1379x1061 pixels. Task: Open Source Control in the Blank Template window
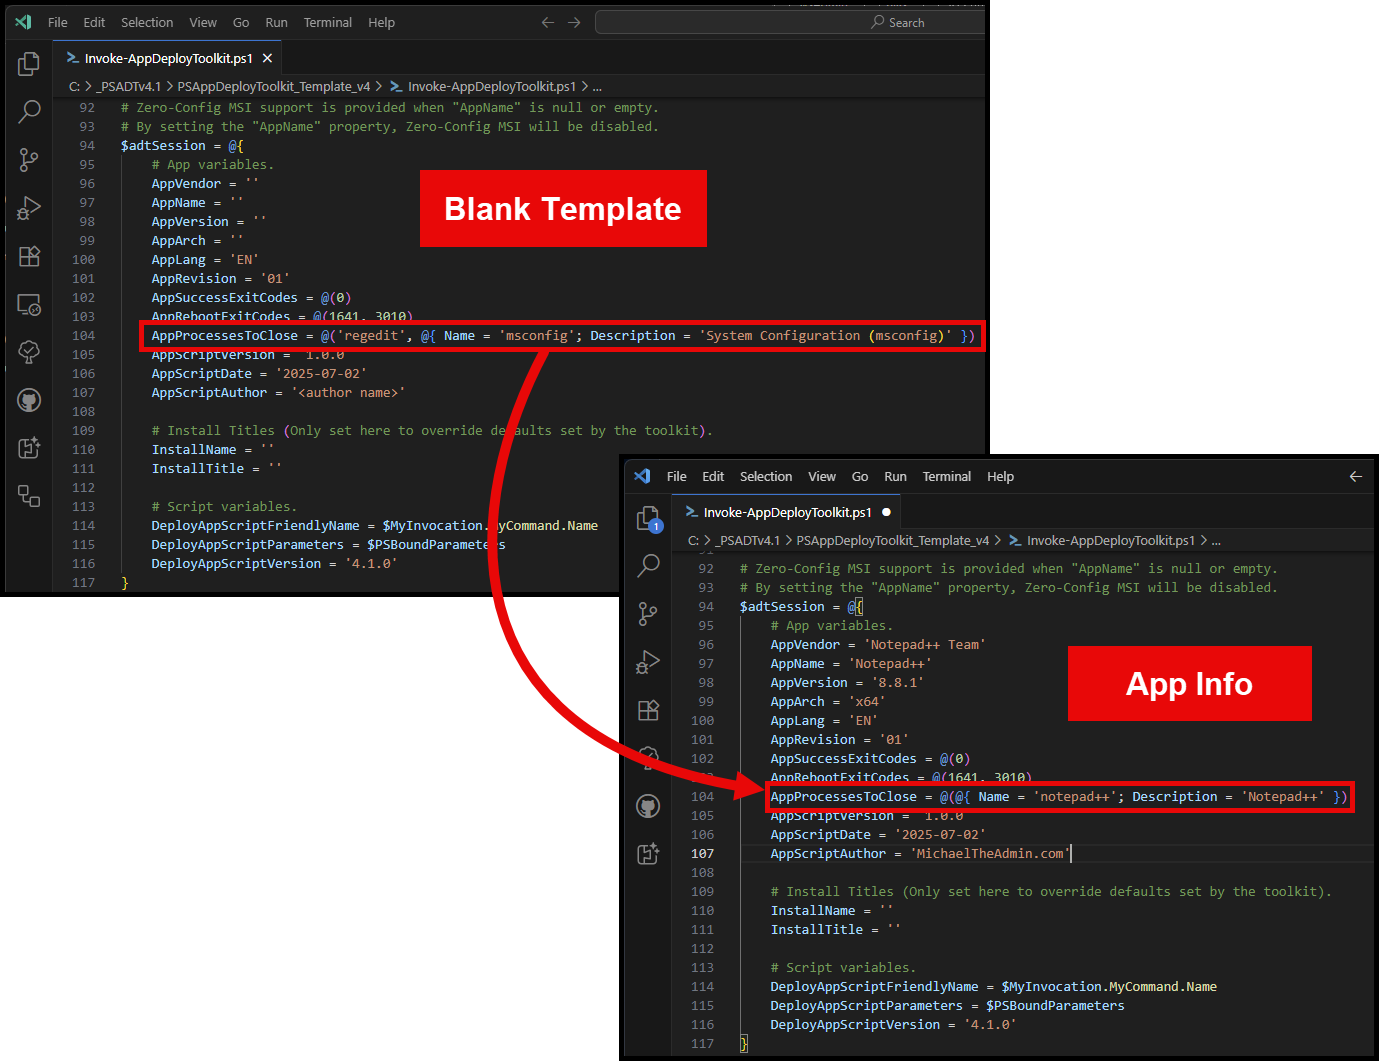[x=29, y=159]
